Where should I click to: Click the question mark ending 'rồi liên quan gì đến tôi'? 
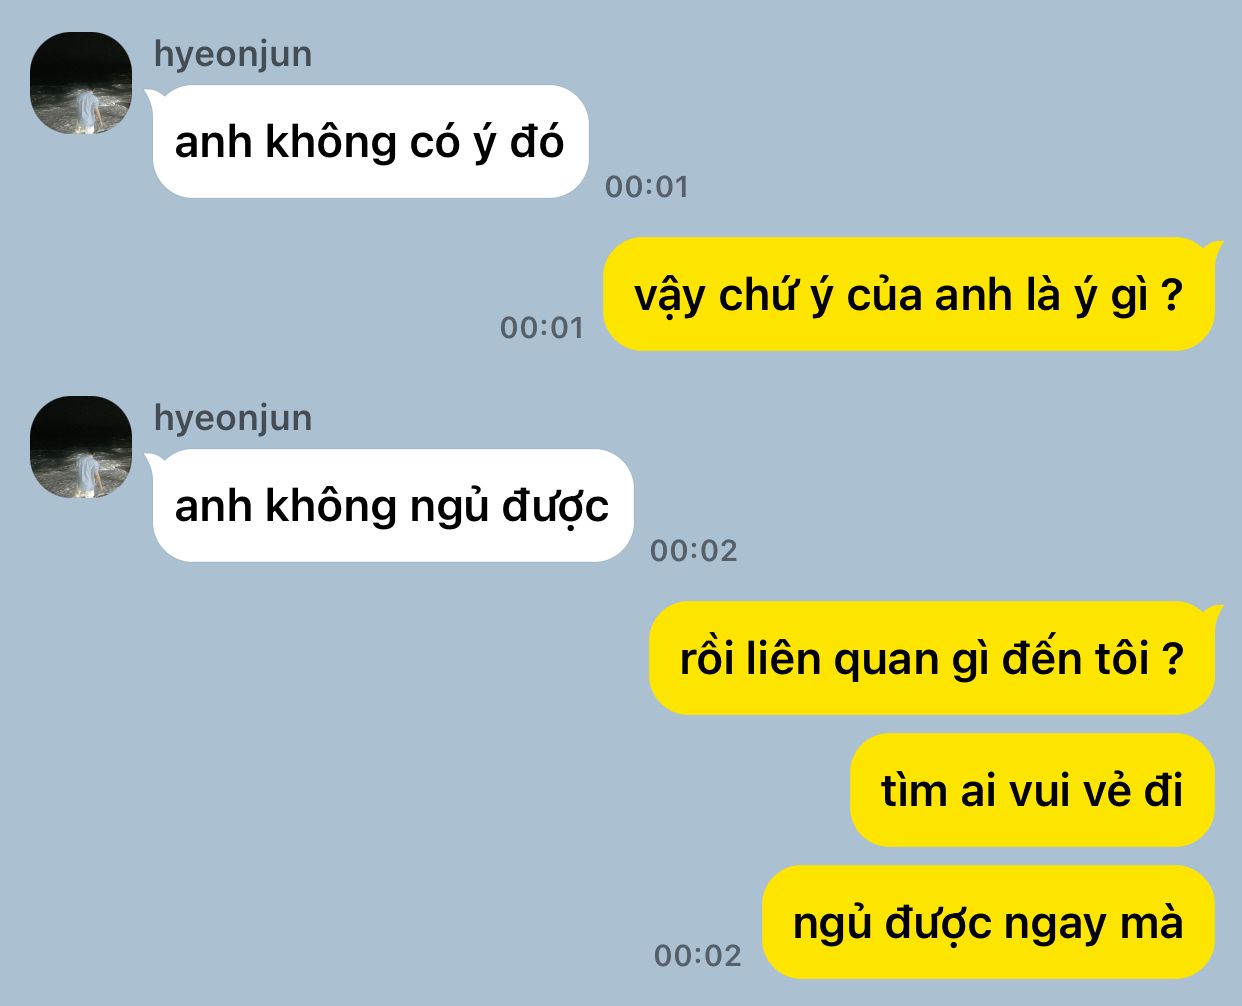click(x=1173, y=659)
